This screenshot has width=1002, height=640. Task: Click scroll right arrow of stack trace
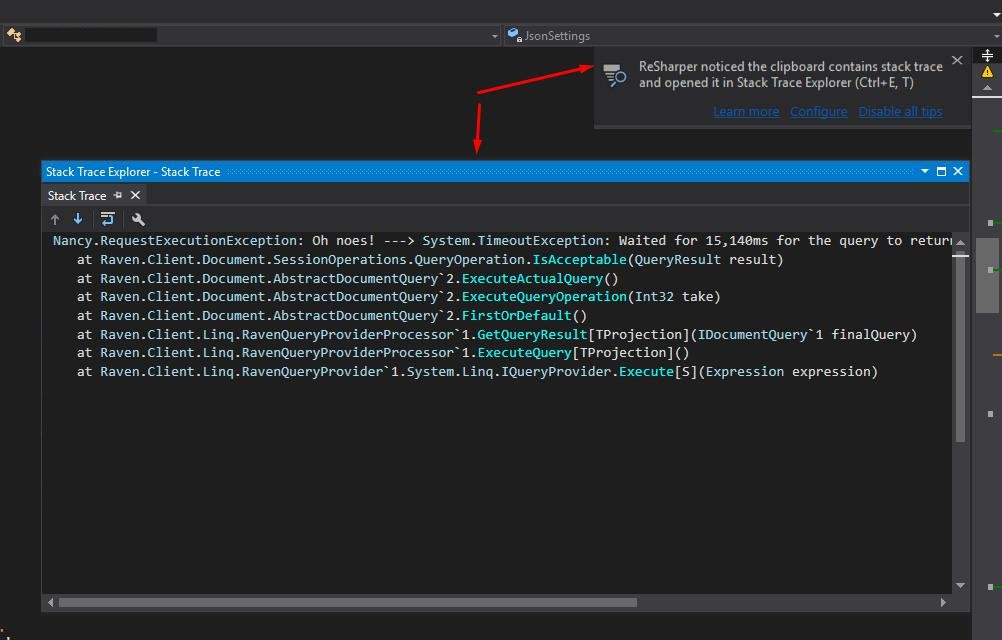pos(943,602)
